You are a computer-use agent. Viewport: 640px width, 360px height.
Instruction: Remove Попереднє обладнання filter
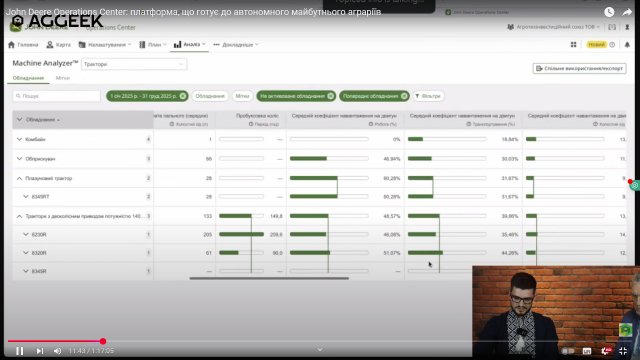pyautogui.click(x=404, y=96)
